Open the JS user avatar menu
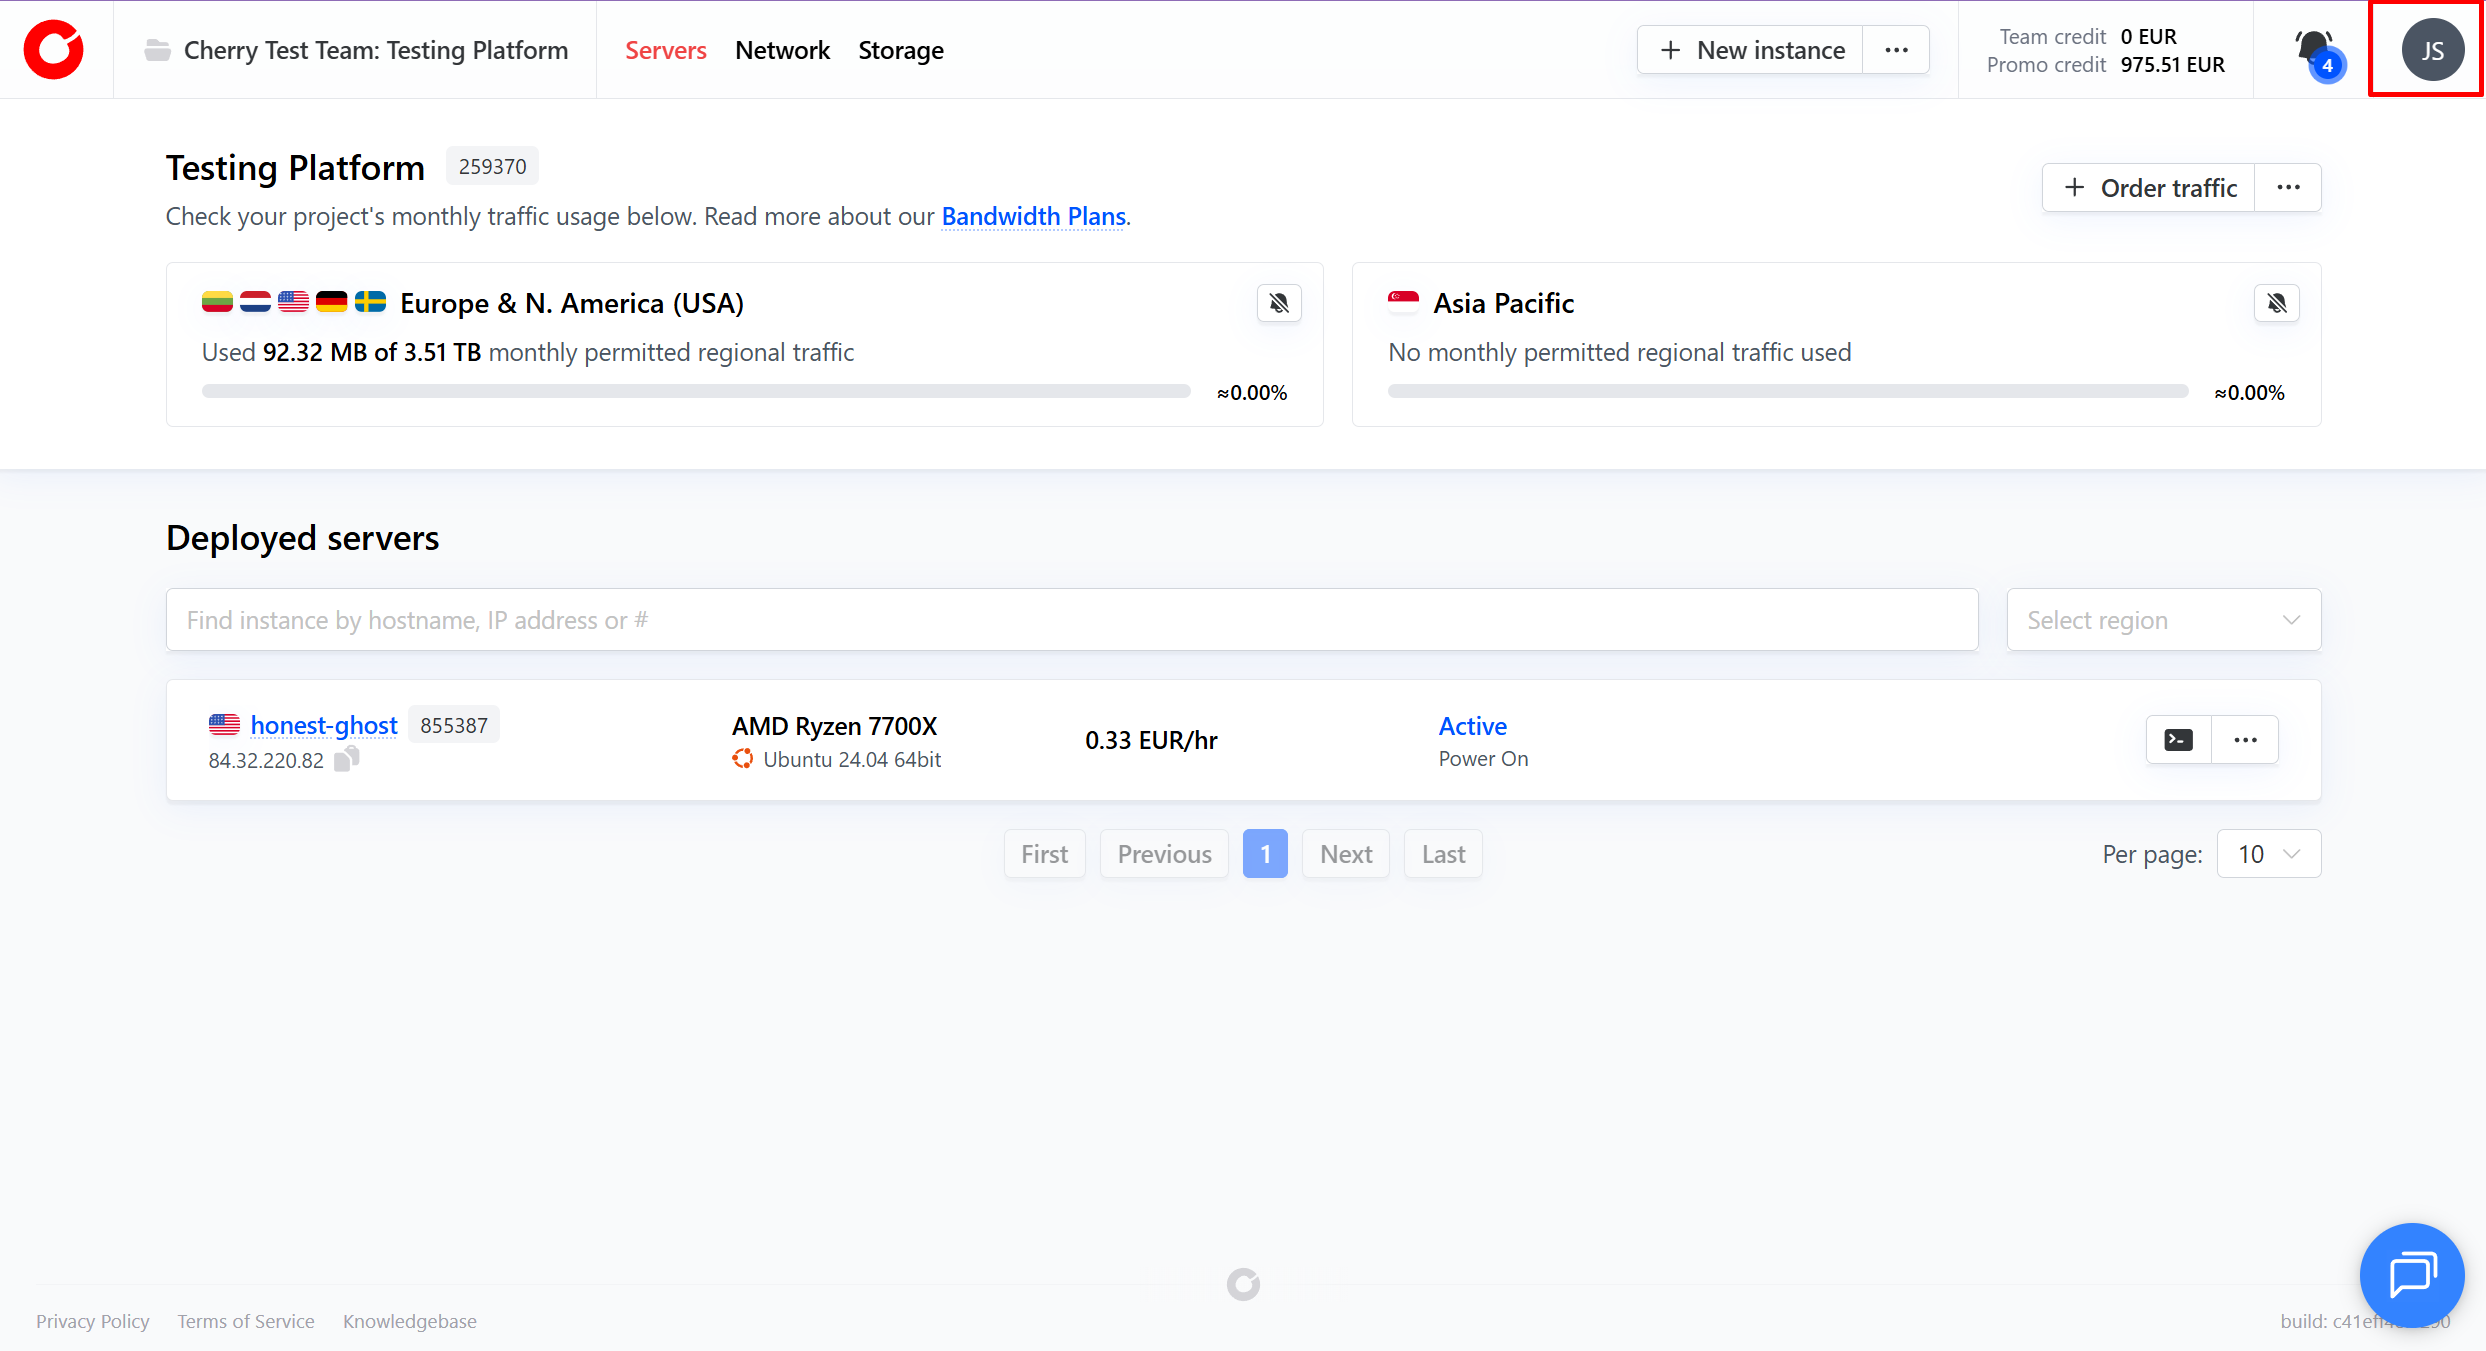Viewport: 2486px width, 1351px height. click(2431, 50)
